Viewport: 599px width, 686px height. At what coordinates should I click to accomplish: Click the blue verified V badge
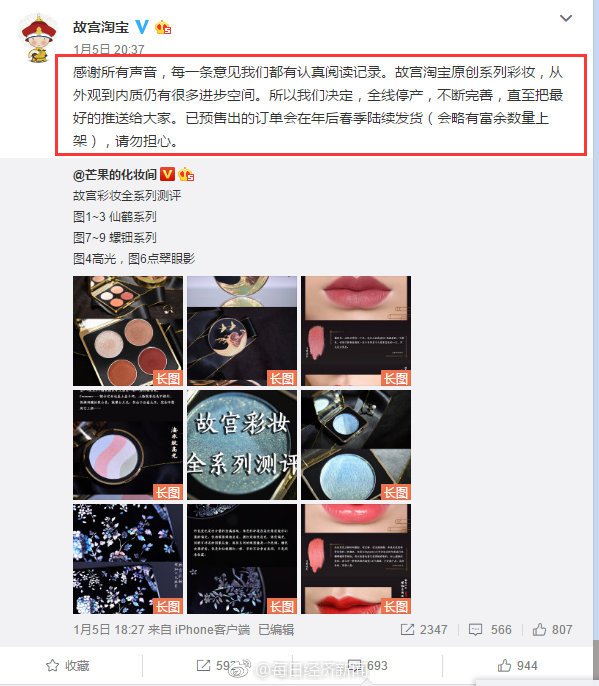pos(142,27)
